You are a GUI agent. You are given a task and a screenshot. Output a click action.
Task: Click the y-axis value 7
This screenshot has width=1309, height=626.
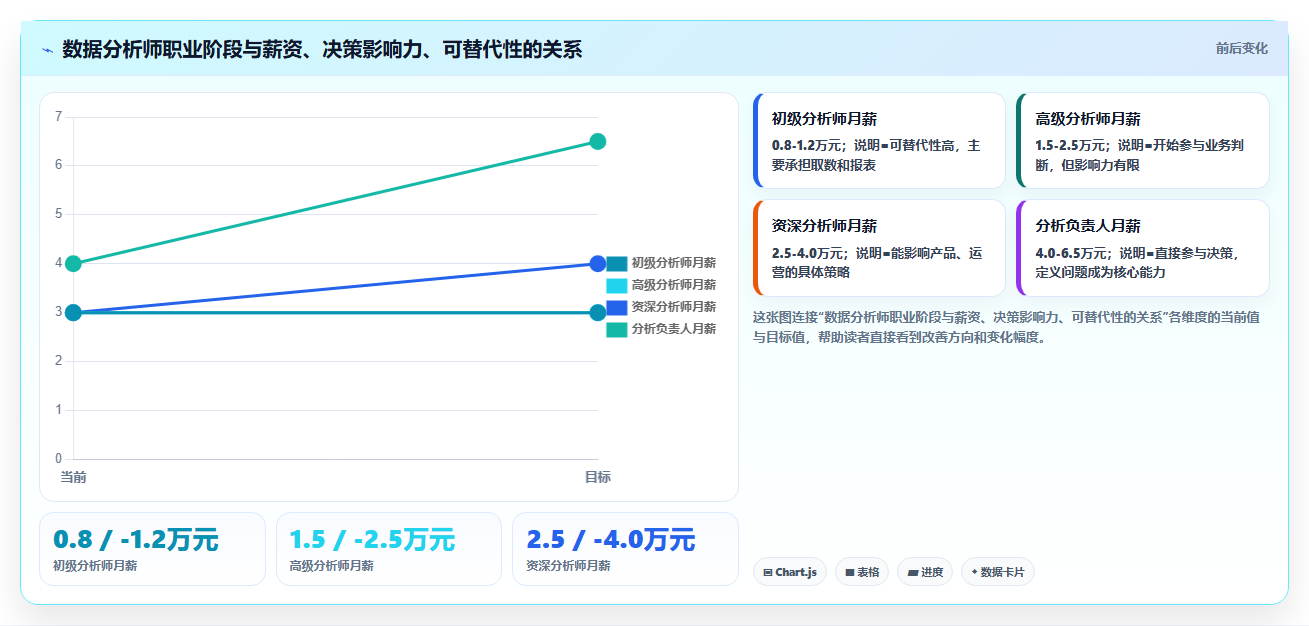[58, 117]
